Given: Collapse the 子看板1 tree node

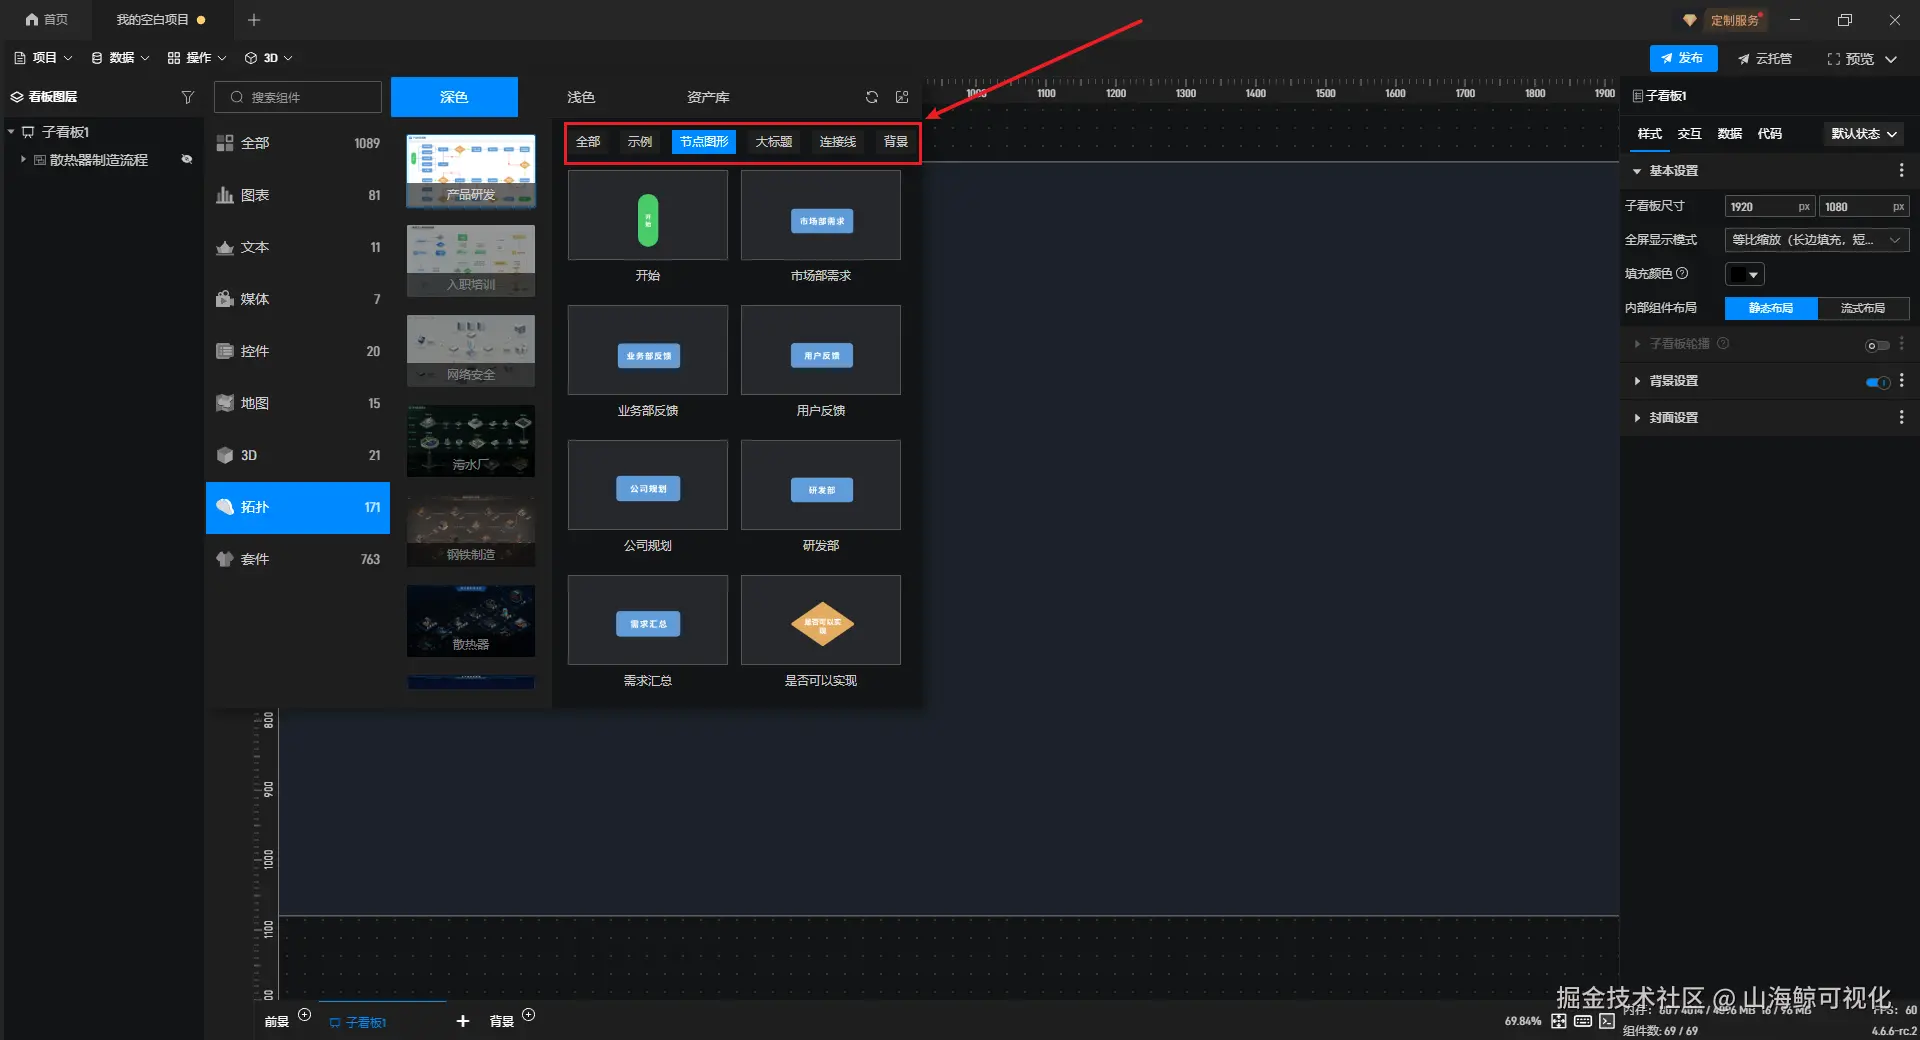Looking at the screenshot, I should point(11,132).
